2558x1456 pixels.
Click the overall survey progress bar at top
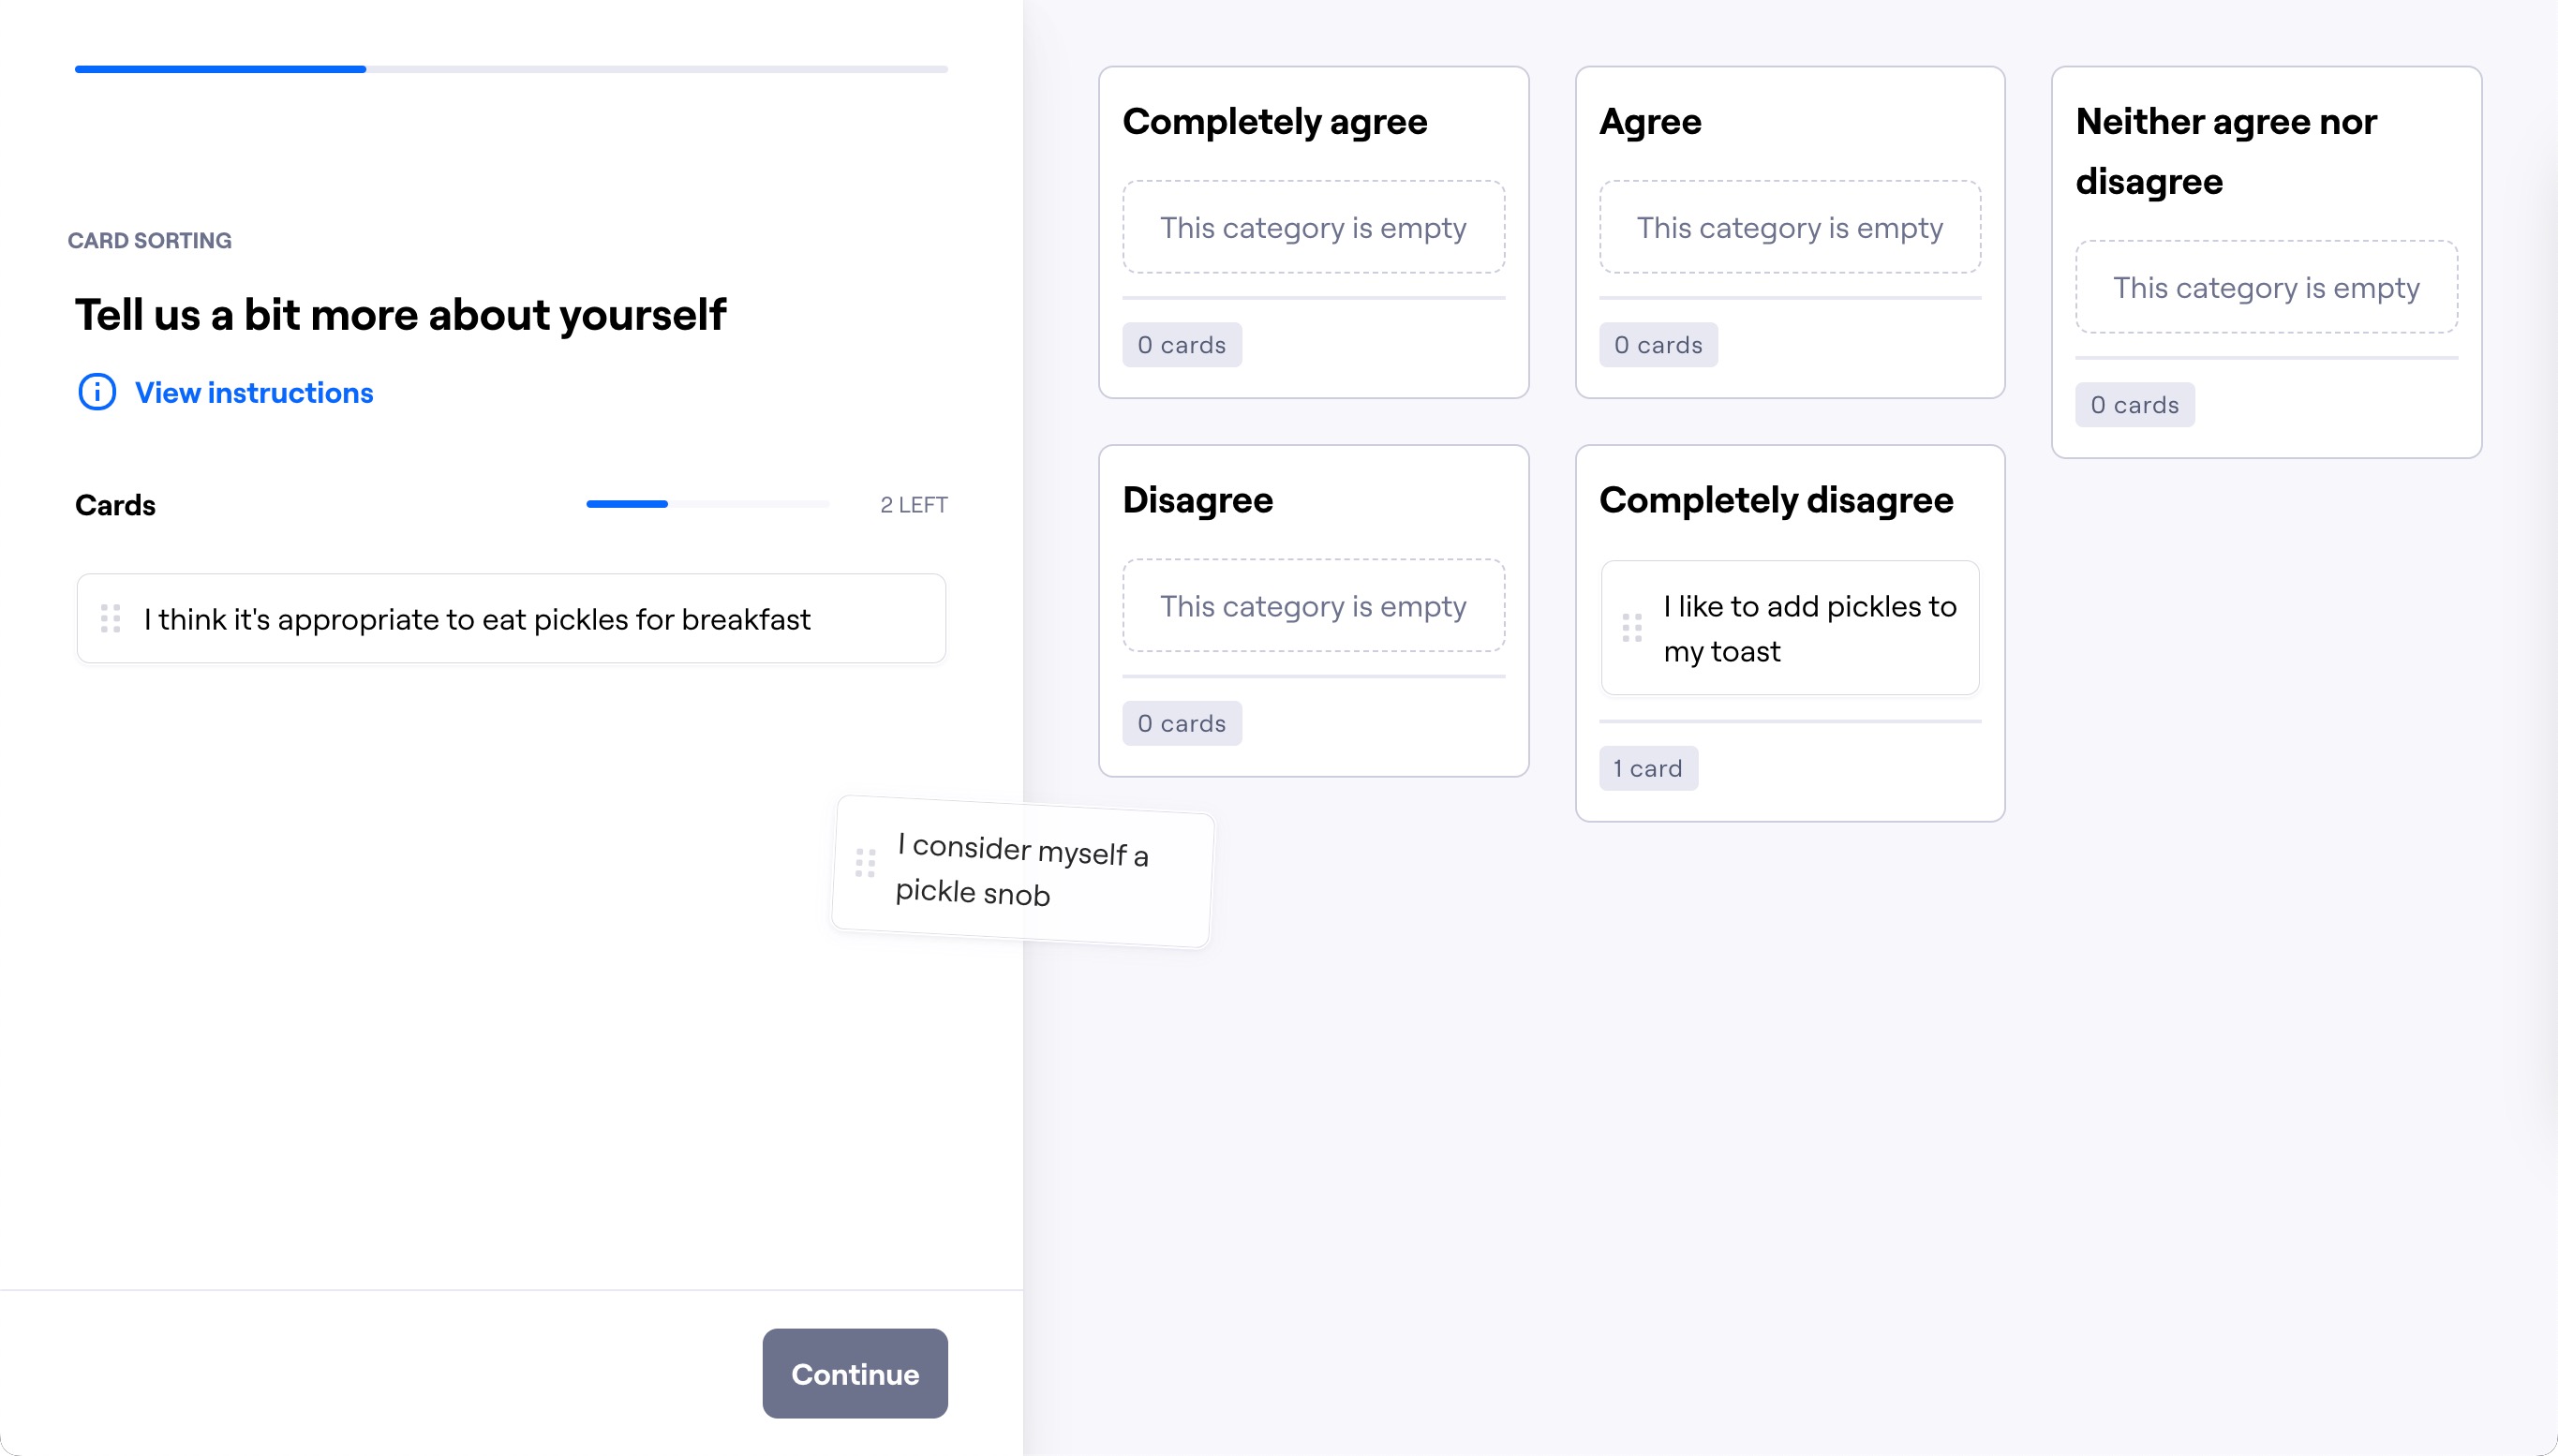tap(511, 69)
